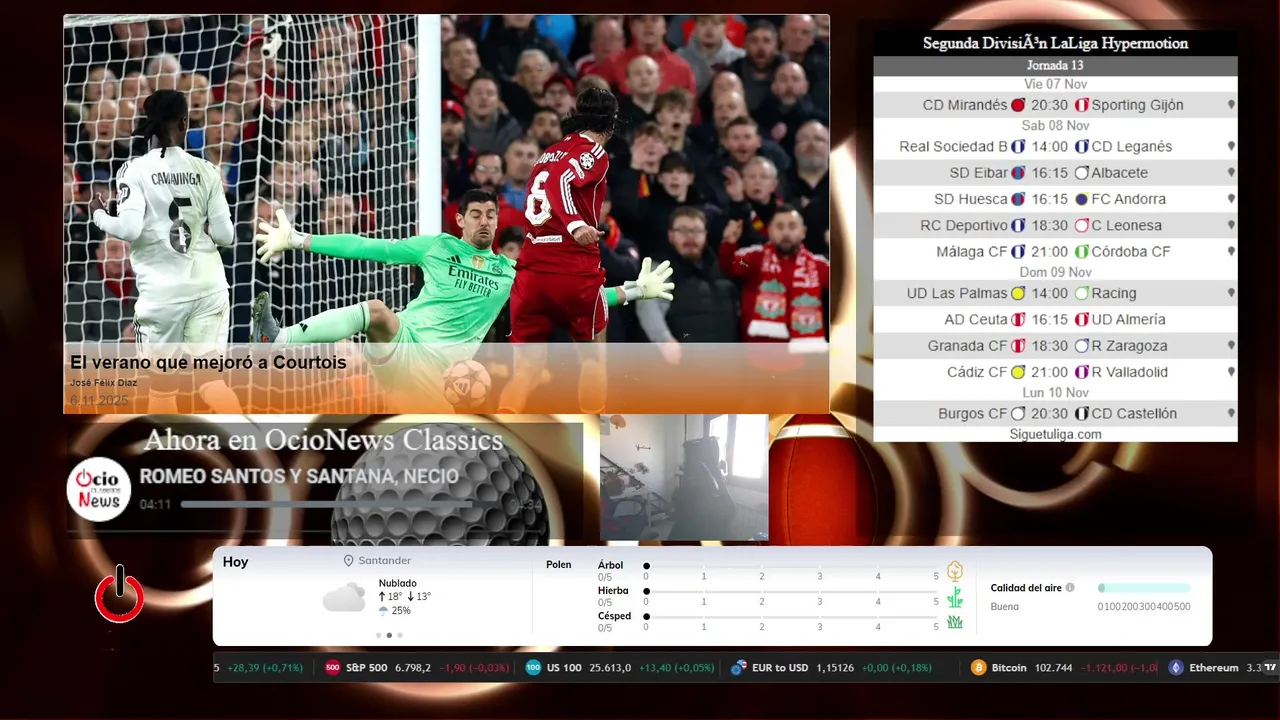Click the 'AD Ceuta' team name

coord(976,320)
